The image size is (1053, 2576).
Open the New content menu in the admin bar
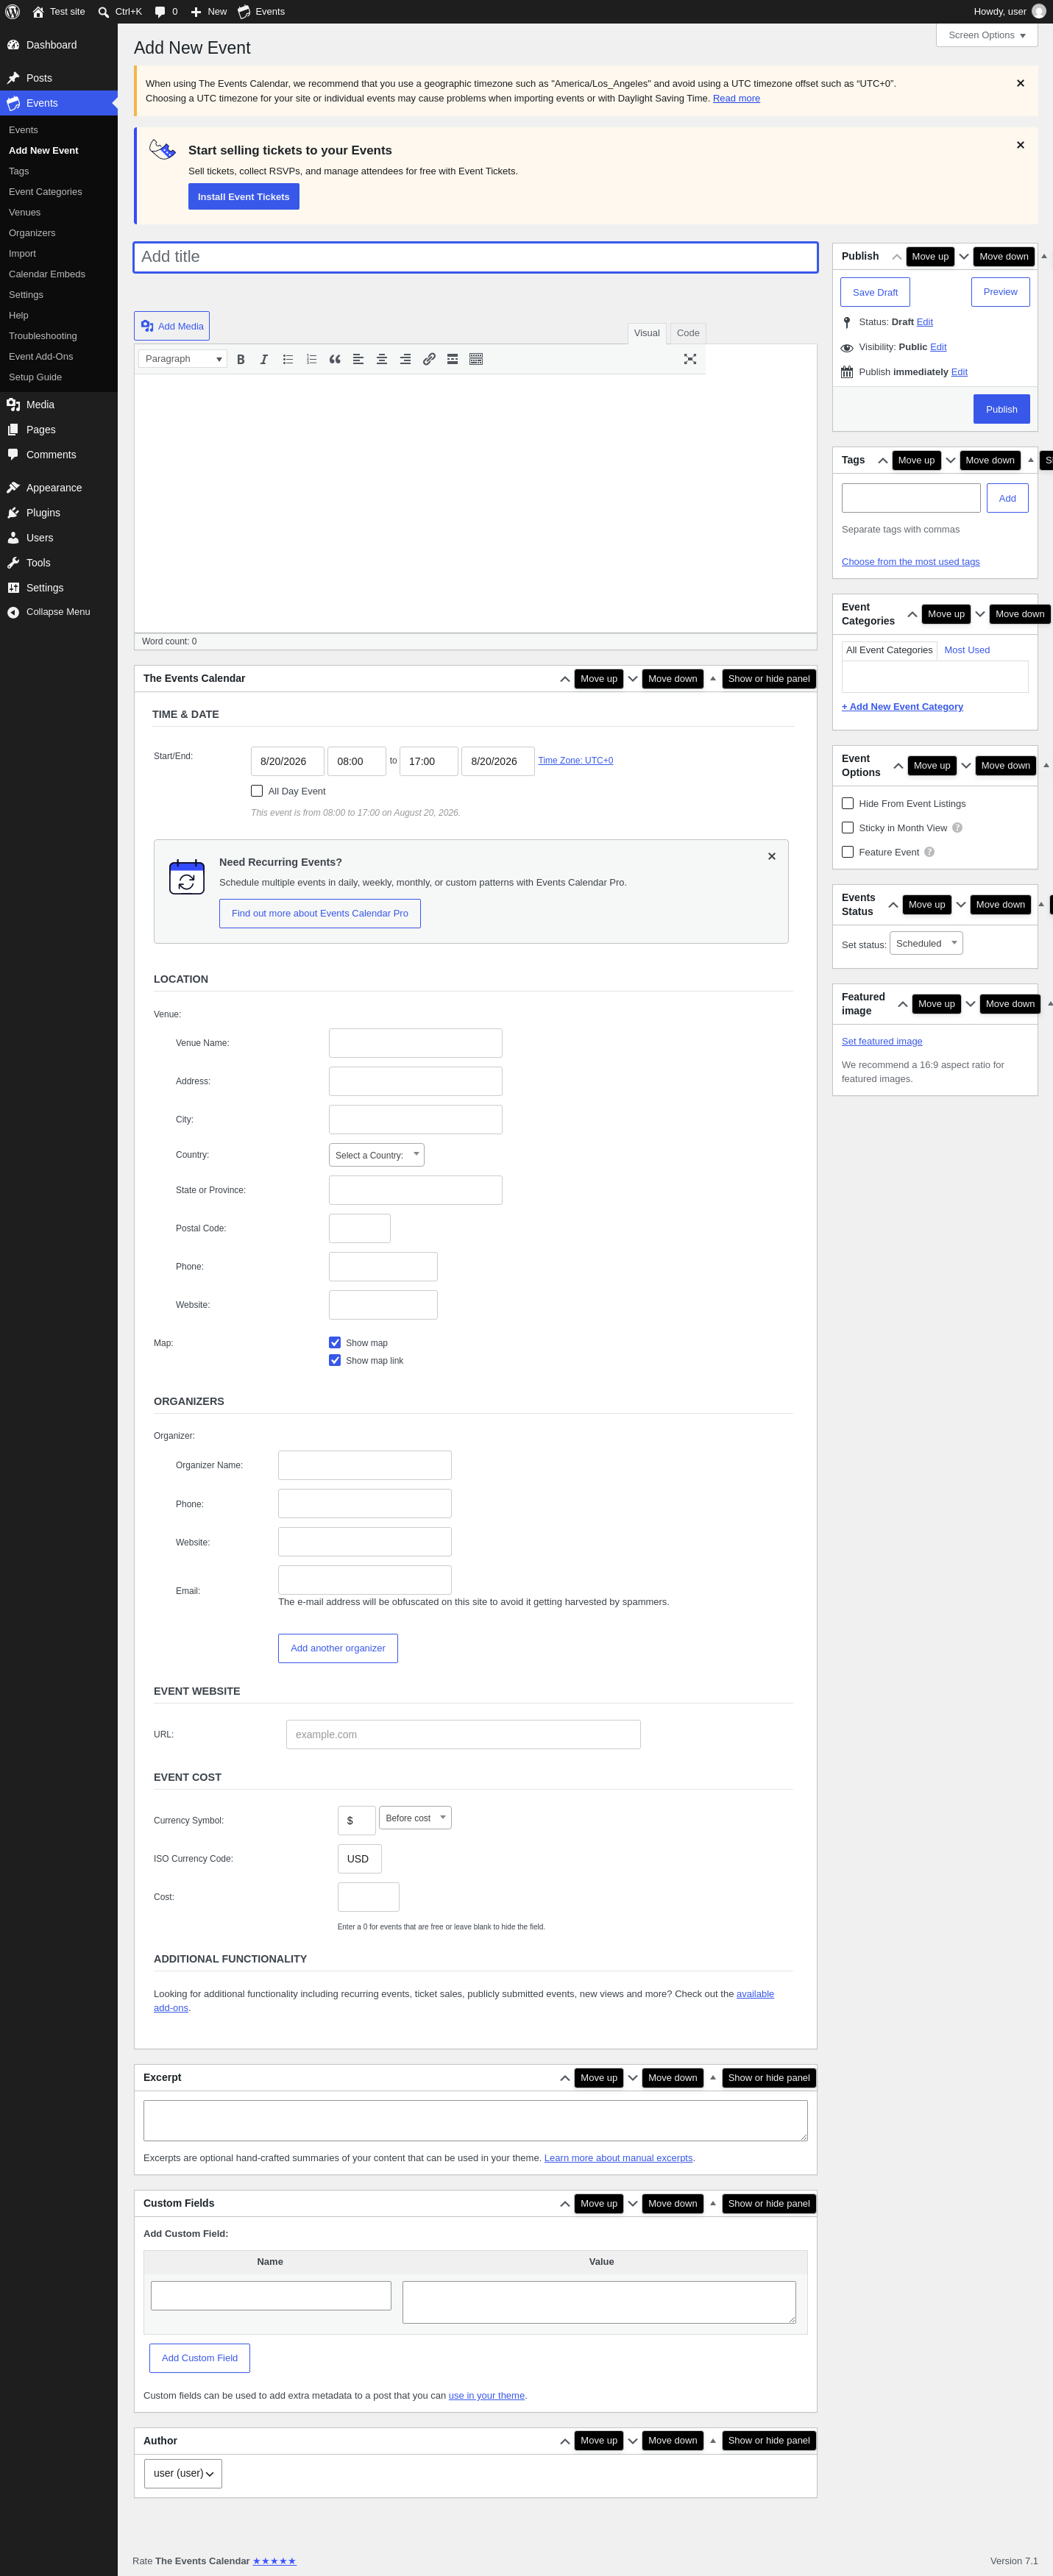click(209, 12)
